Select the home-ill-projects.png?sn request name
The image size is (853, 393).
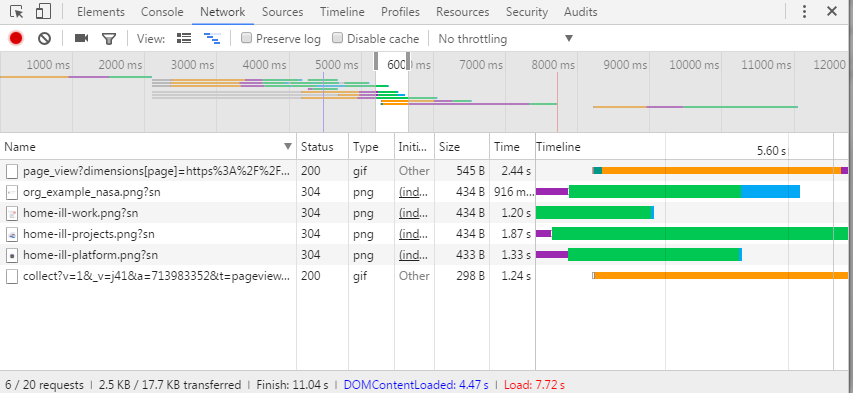click(89, 234)
